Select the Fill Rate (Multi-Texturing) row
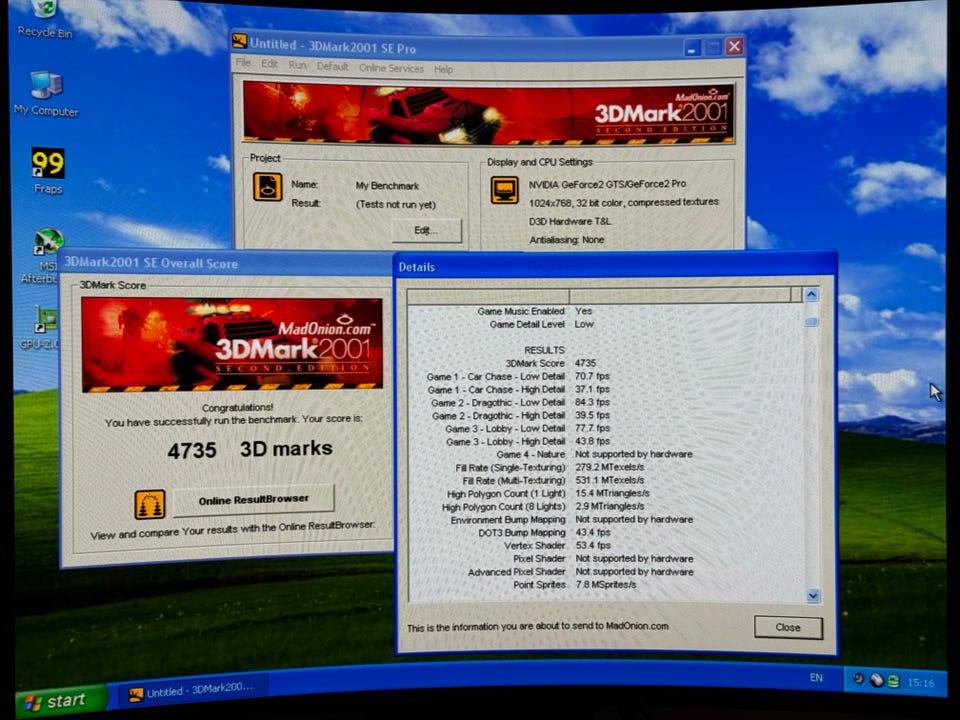 coord(606,480)
